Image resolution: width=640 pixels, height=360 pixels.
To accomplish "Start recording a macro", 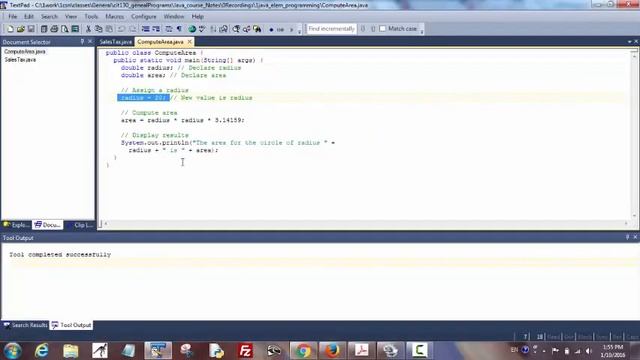I will [x=271, y=29].
